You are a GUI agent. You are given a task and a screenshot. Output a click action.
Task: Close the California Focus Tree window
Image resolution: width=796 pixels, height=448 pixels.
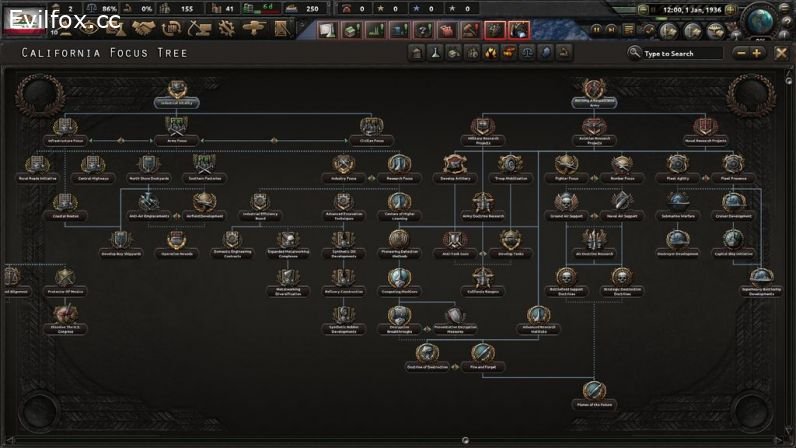pos(782,53)
